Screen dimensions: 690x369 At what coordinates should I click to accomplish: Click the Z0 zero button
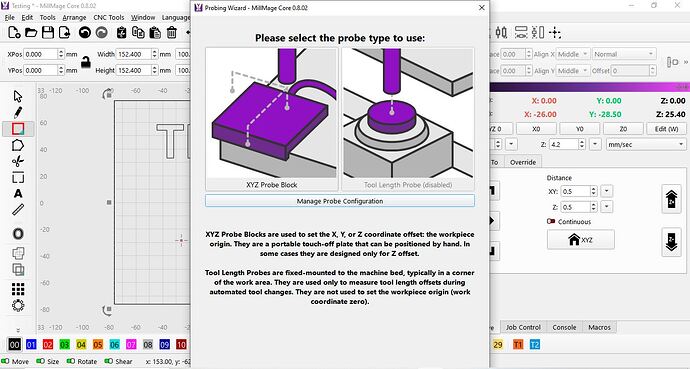point(623,129)
